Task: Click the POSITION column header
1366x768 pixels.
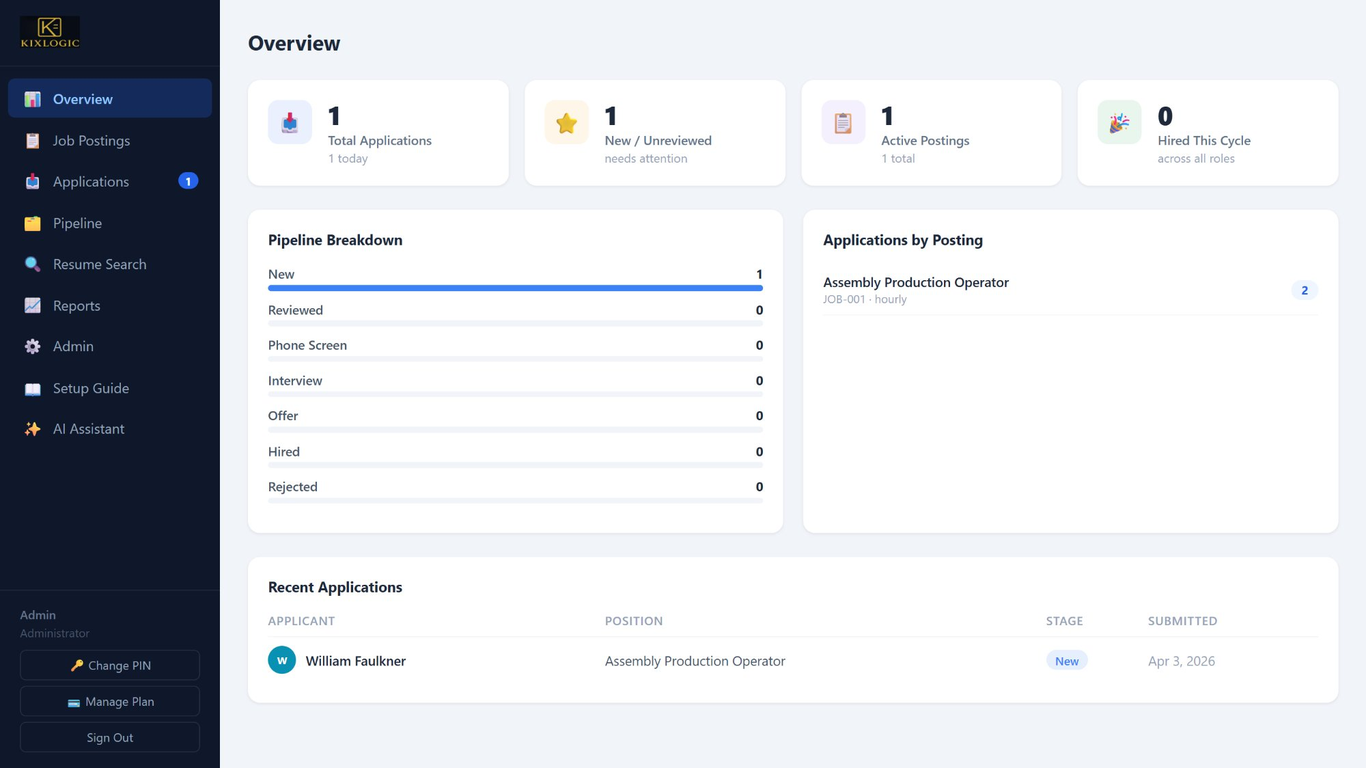Action: tap(634, 621)
